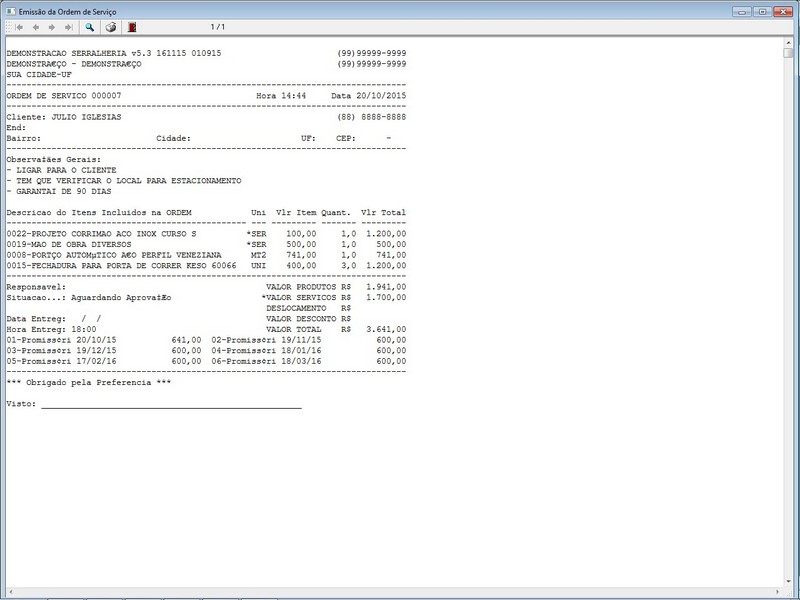Click the vertical scrollbar down arrow

click(x=789, y=582)
